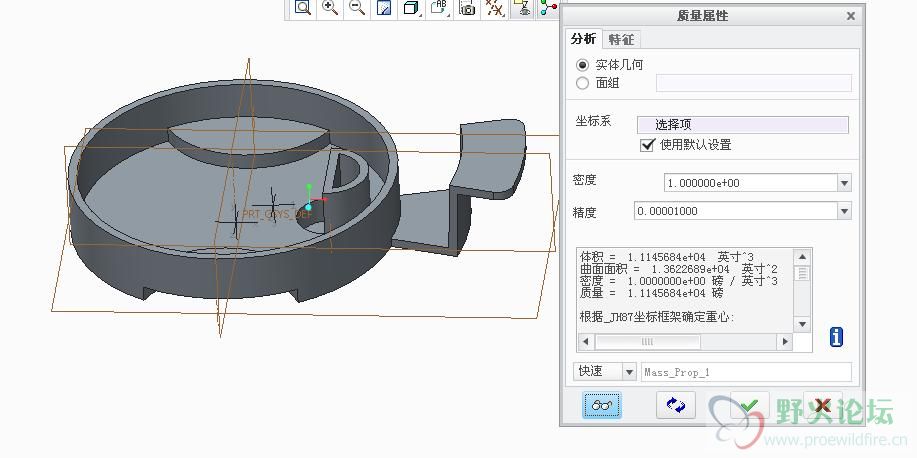Click the 曲面面积 result line
Image resolution: width=917 pixels, height=458 pixels.
pos(678,269)
